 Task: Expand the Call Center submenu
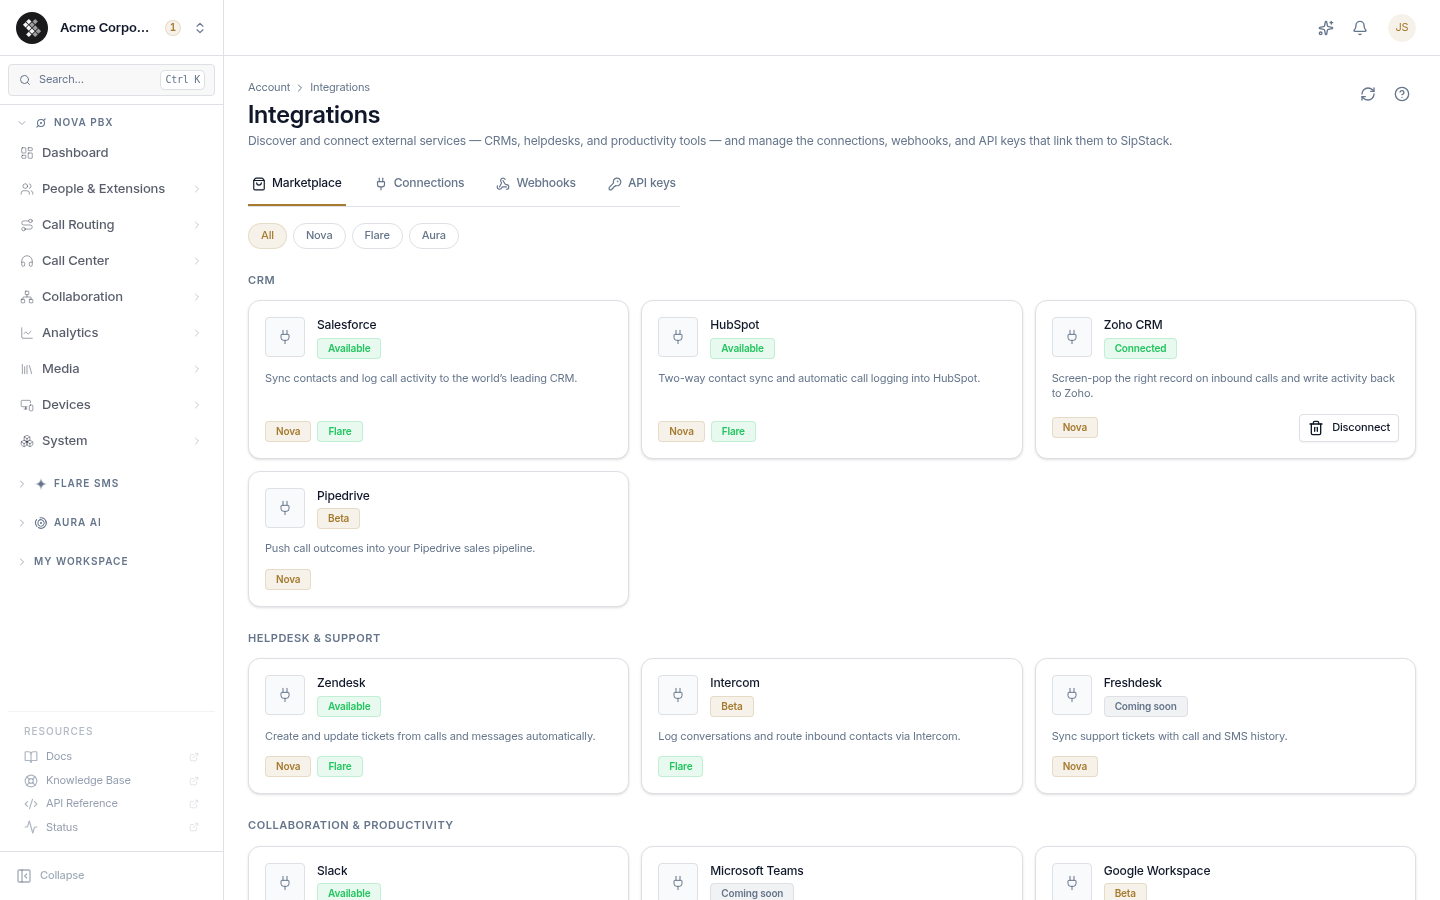click(x=111, y=261)
